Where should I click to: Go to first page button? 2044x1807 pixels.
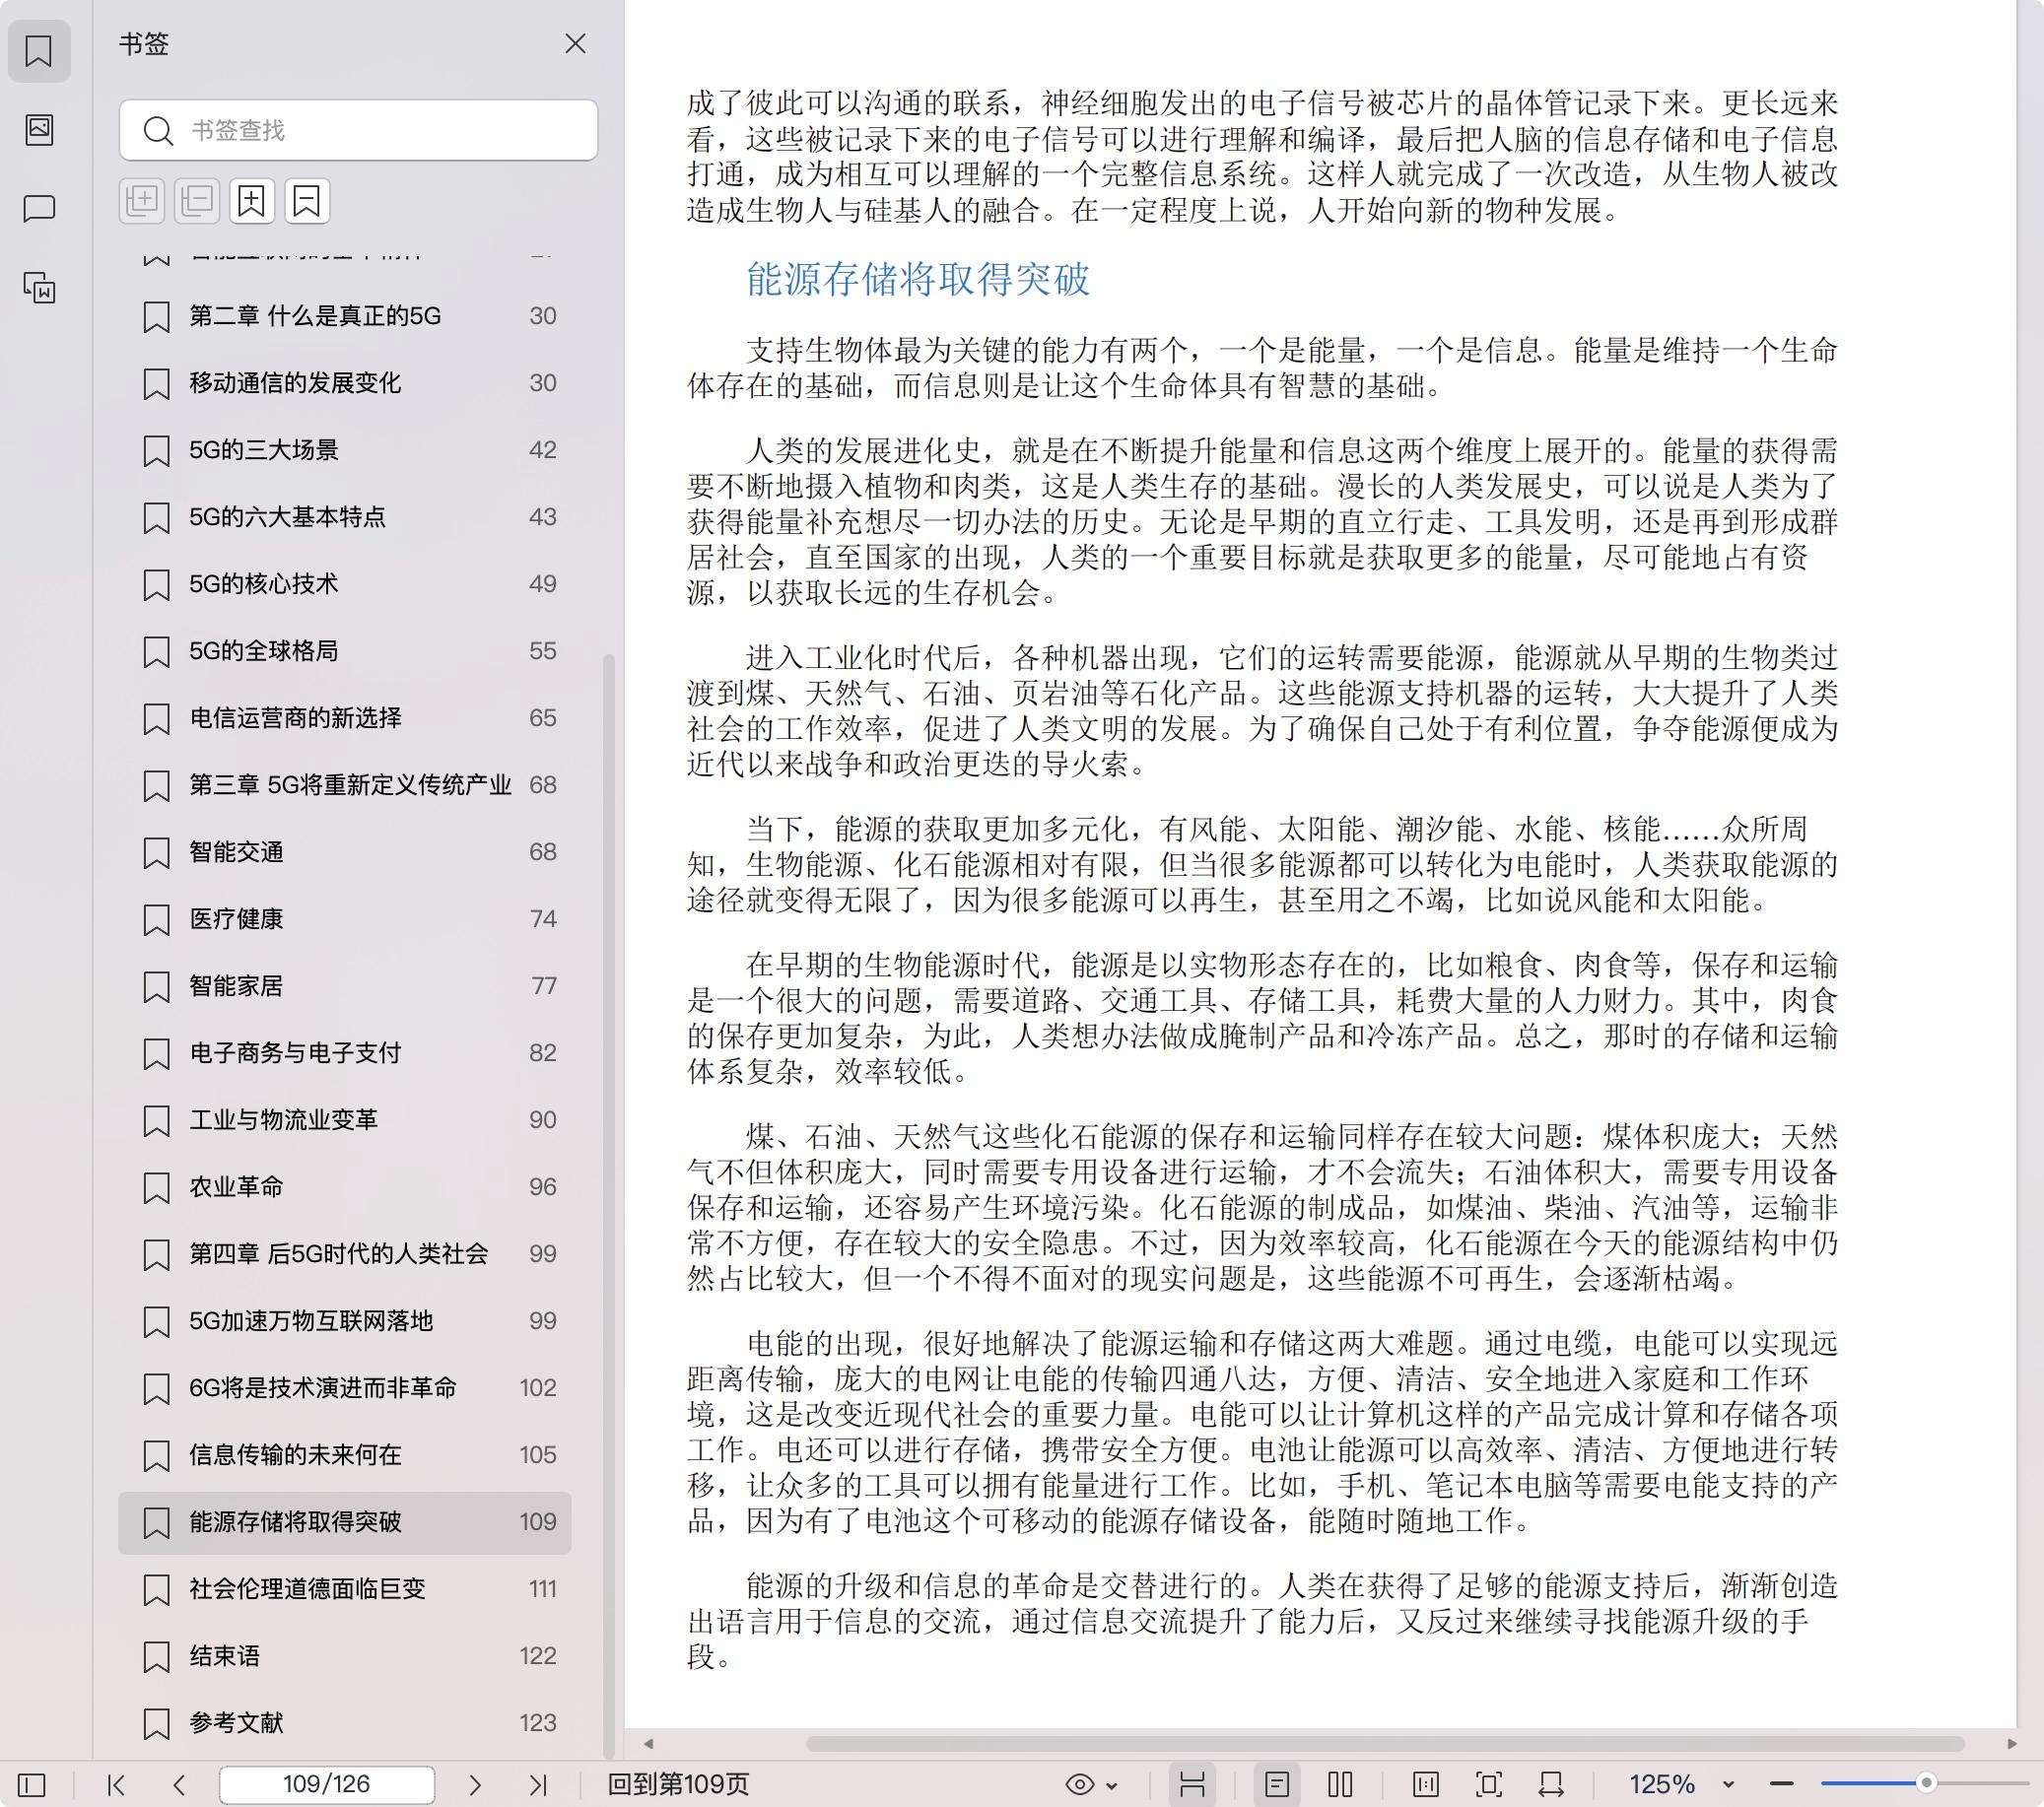[116, 1784]
